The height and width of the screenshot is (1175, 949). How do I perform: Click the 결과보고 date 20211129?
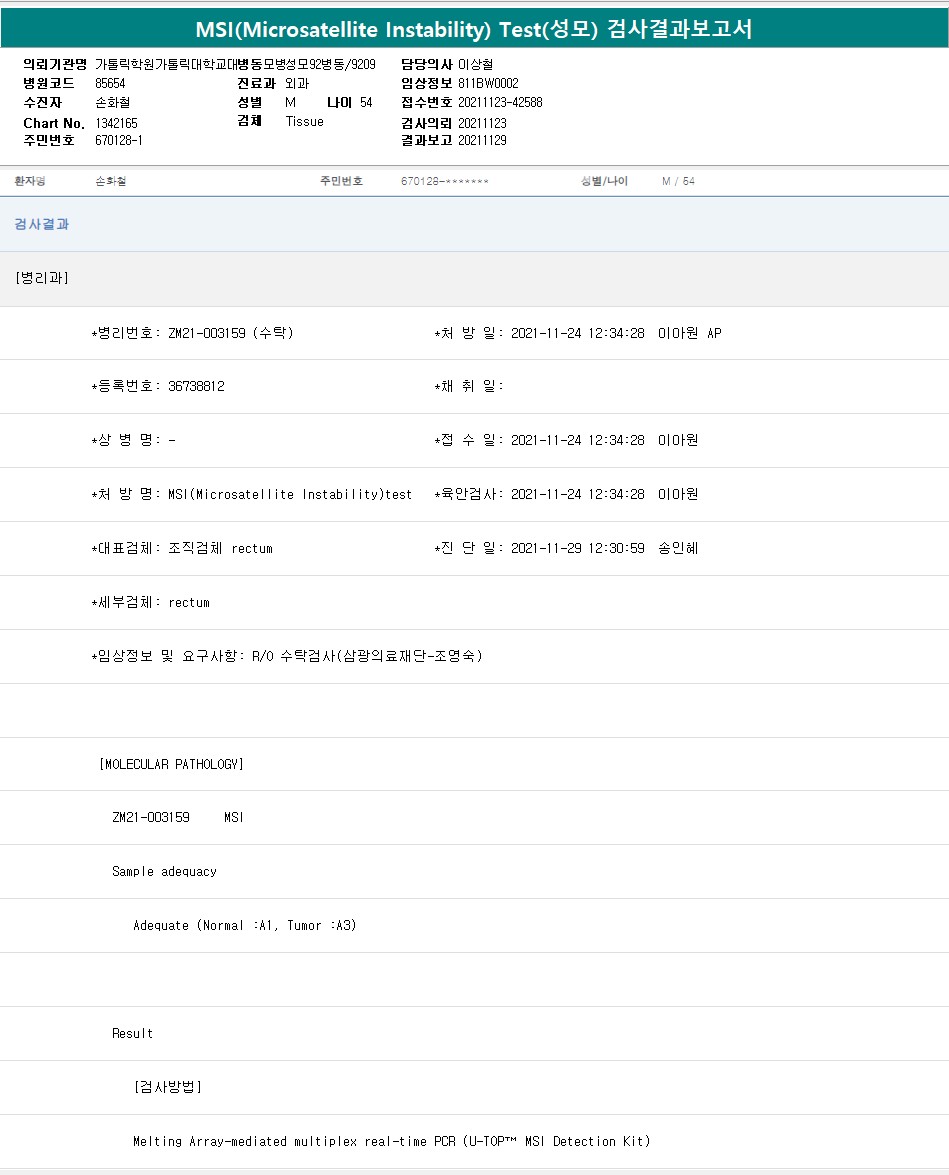[482, 140]
